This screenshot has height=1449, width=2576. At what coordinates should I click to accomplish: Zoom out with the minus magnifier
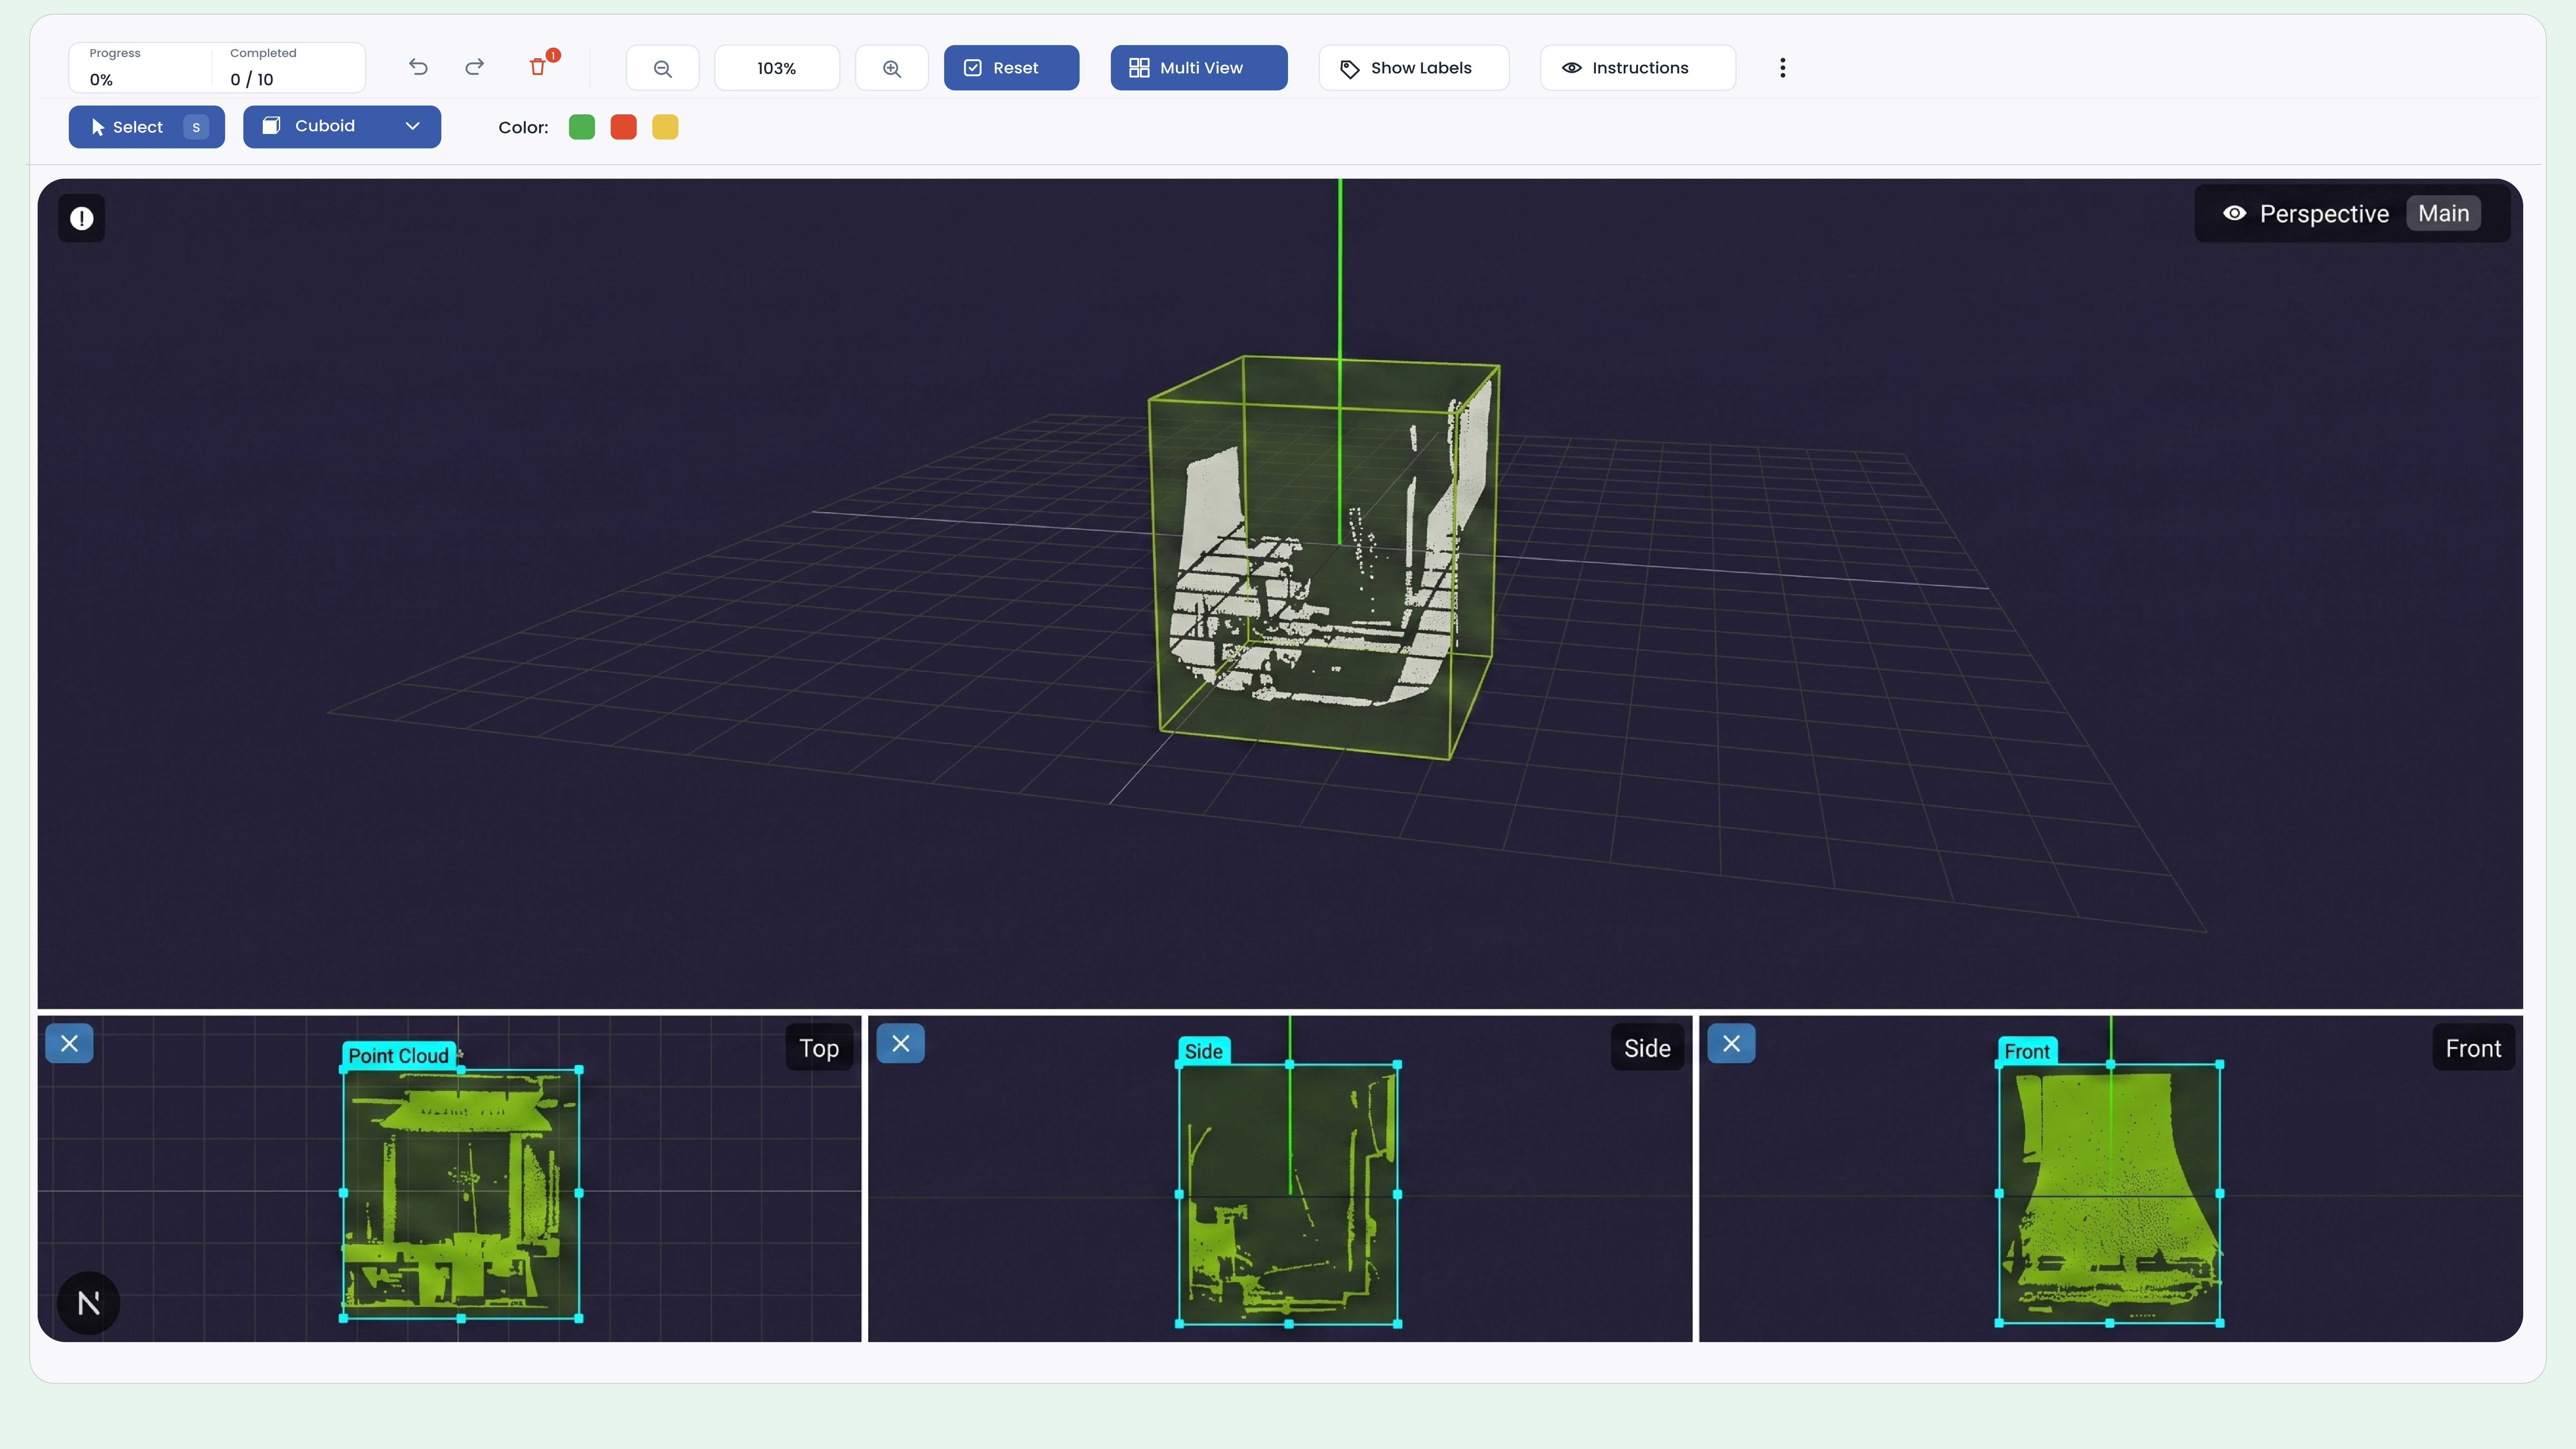pyautogui.click(x=662, y=68)
